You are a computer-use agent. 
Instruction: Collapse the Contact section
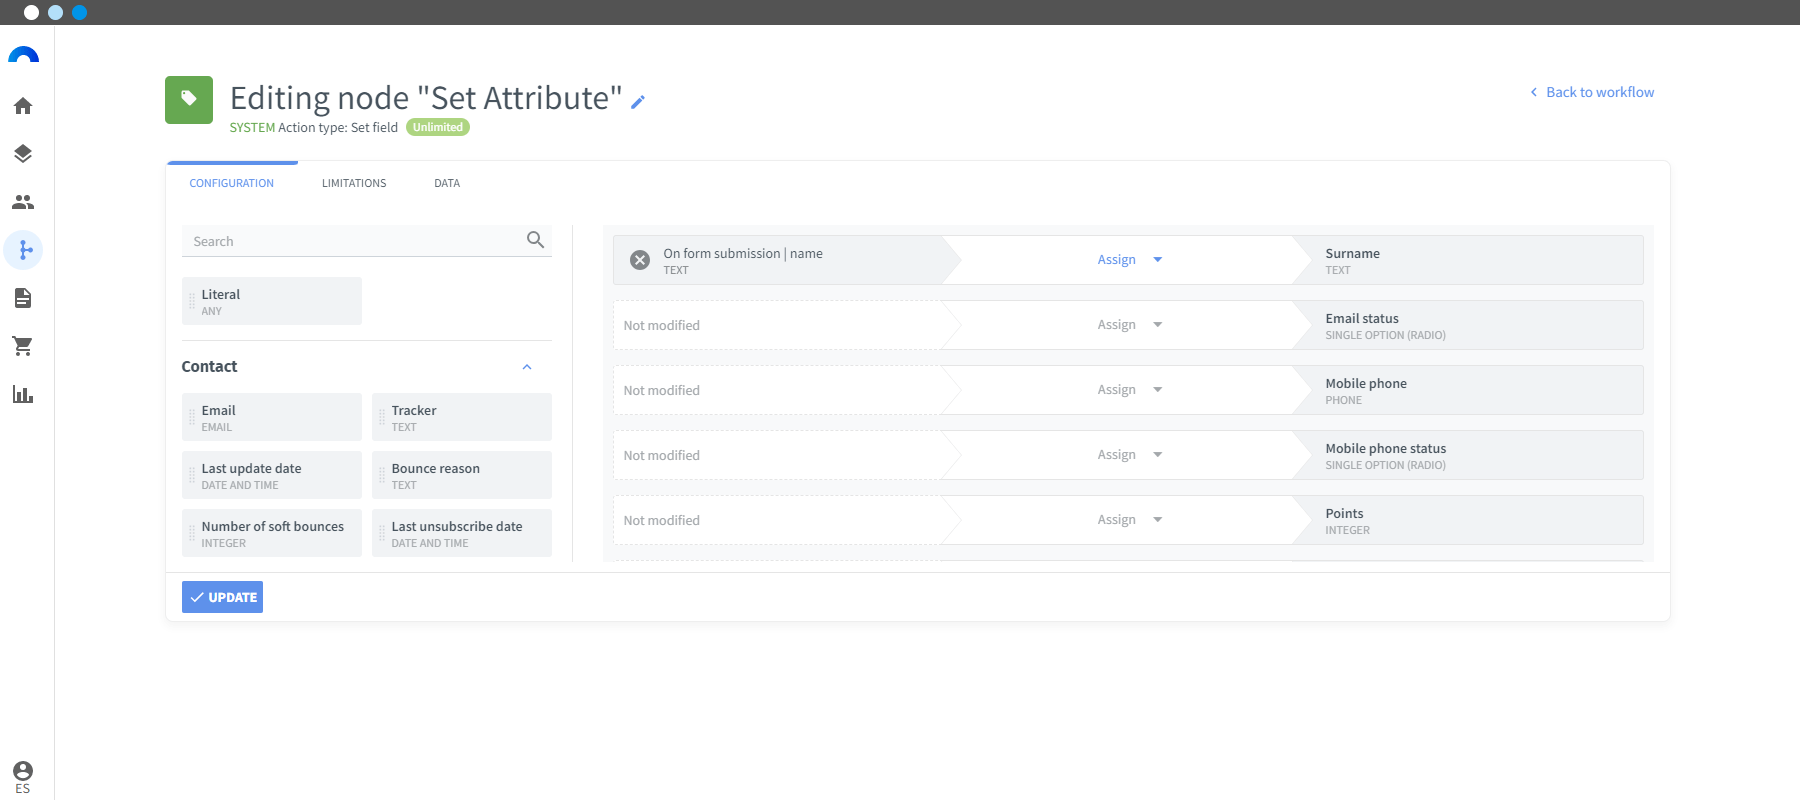click(527, 367)
